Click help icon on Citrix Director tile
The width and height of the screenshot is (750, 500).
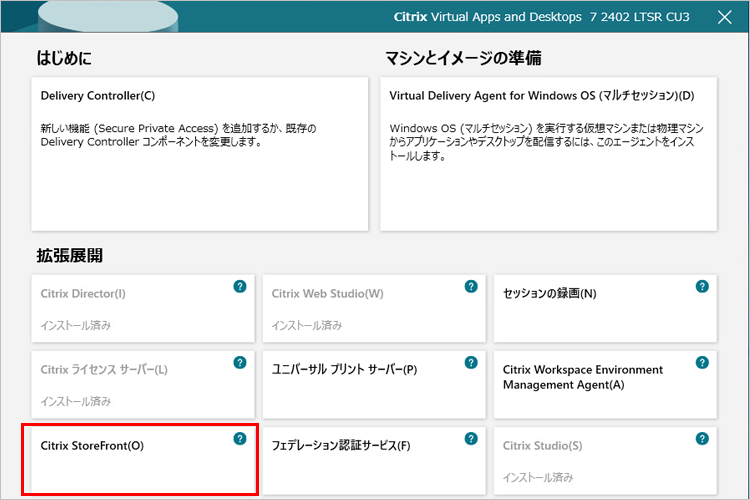coord(240,287)
